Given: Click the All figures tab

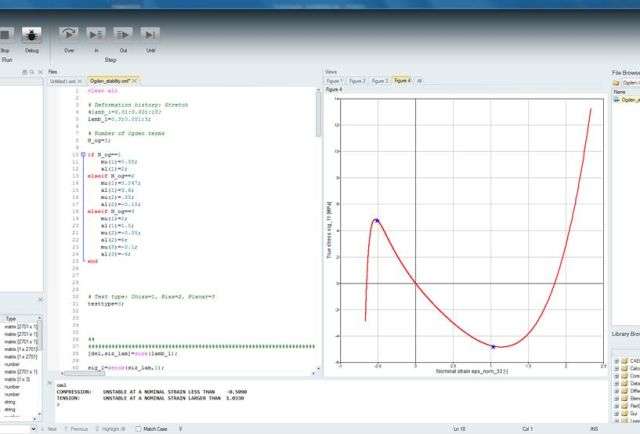Looking at the screenshot, I should click(419, 81).
